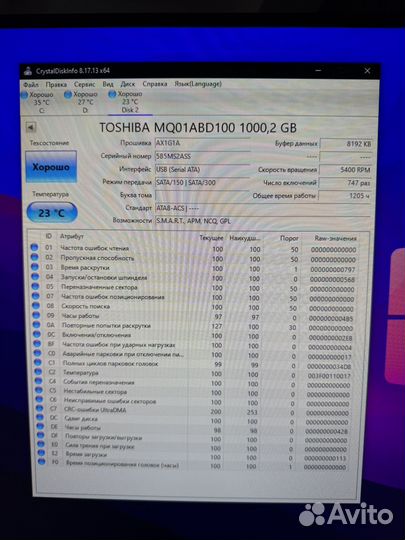
Task: Click the 23 °C temperature button
Action: click(x=52, y=212)
